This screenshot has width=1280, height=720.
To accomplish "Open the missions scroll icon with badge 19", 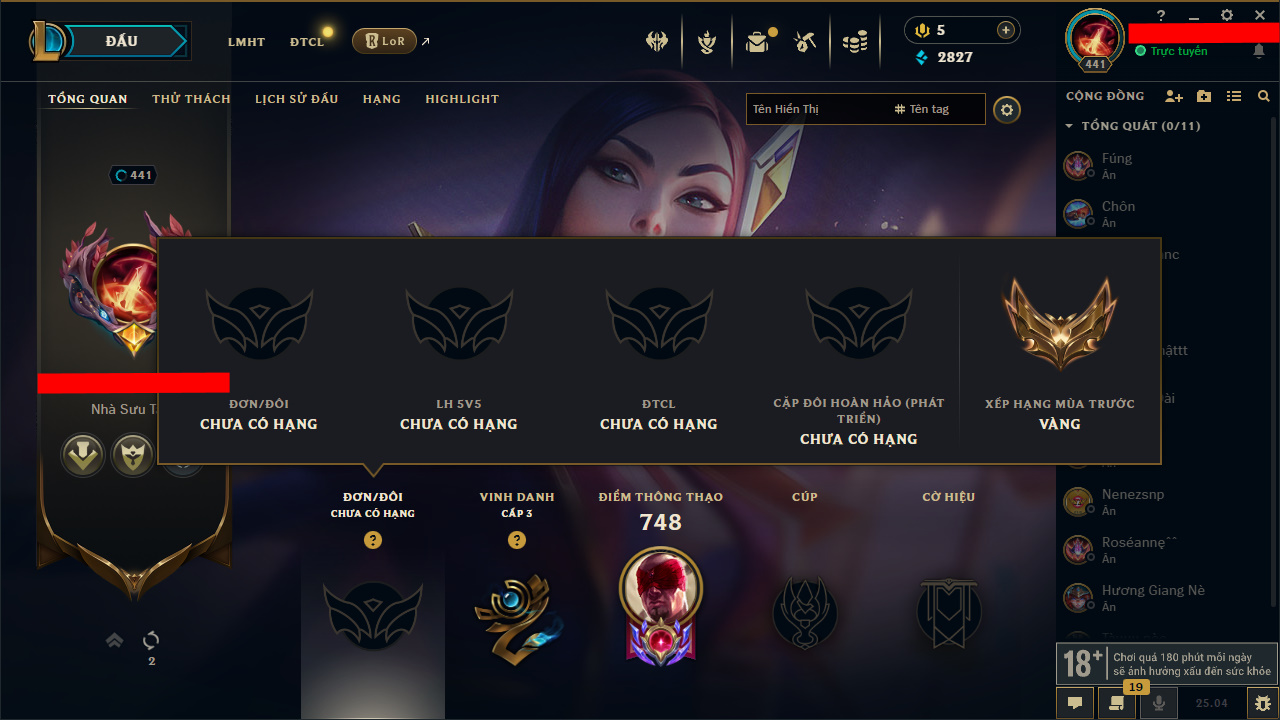I will click(1111, 703).
